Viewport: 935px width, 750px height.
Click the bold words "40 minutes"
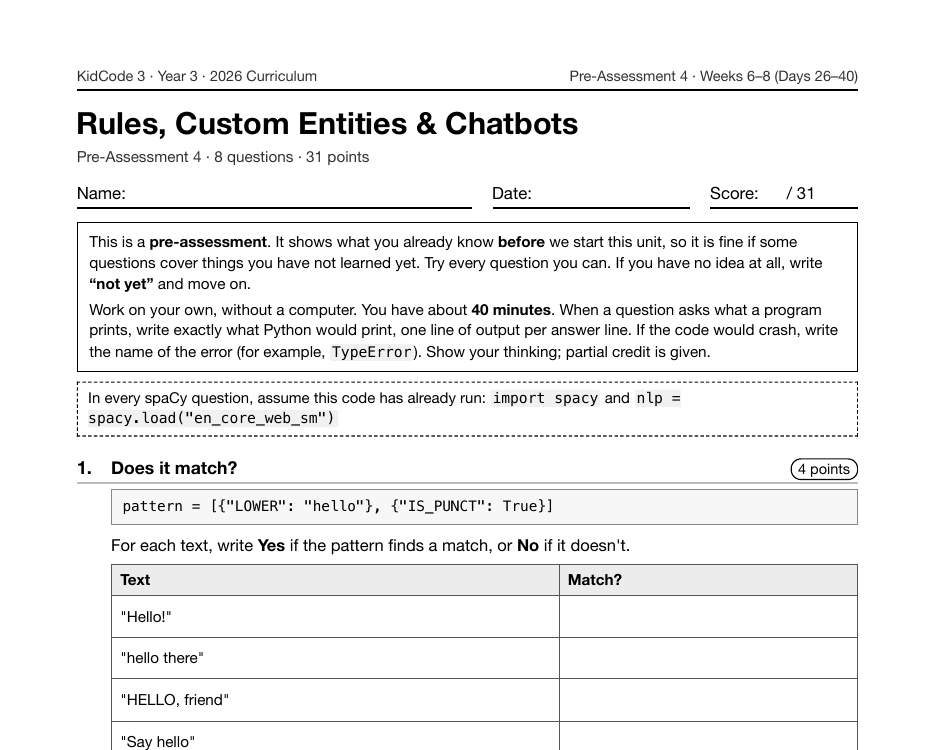[x=511, y=310]
